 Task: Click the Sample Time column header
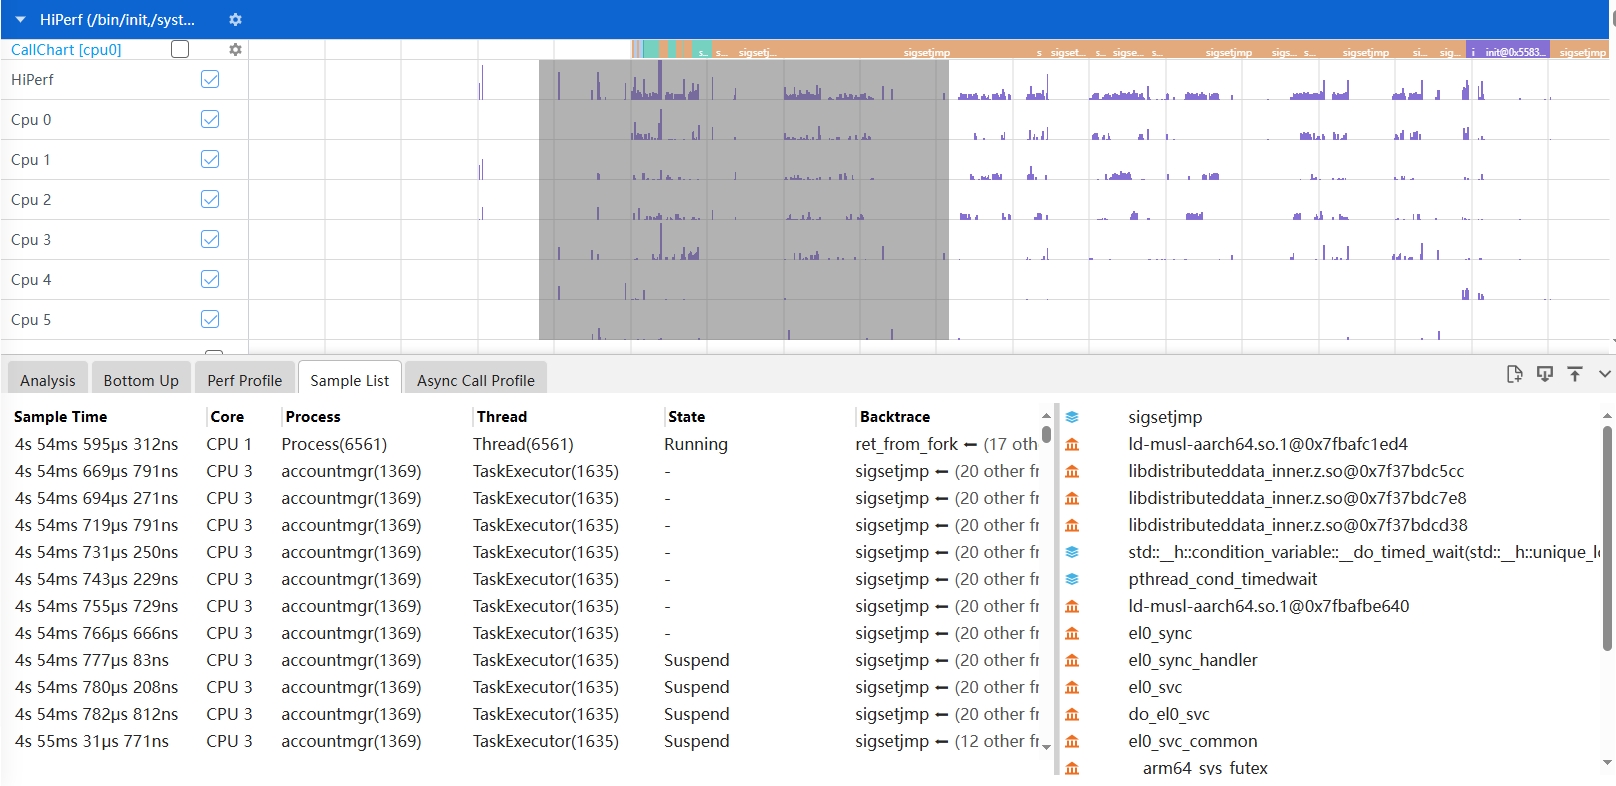click(x=61, y=417)
